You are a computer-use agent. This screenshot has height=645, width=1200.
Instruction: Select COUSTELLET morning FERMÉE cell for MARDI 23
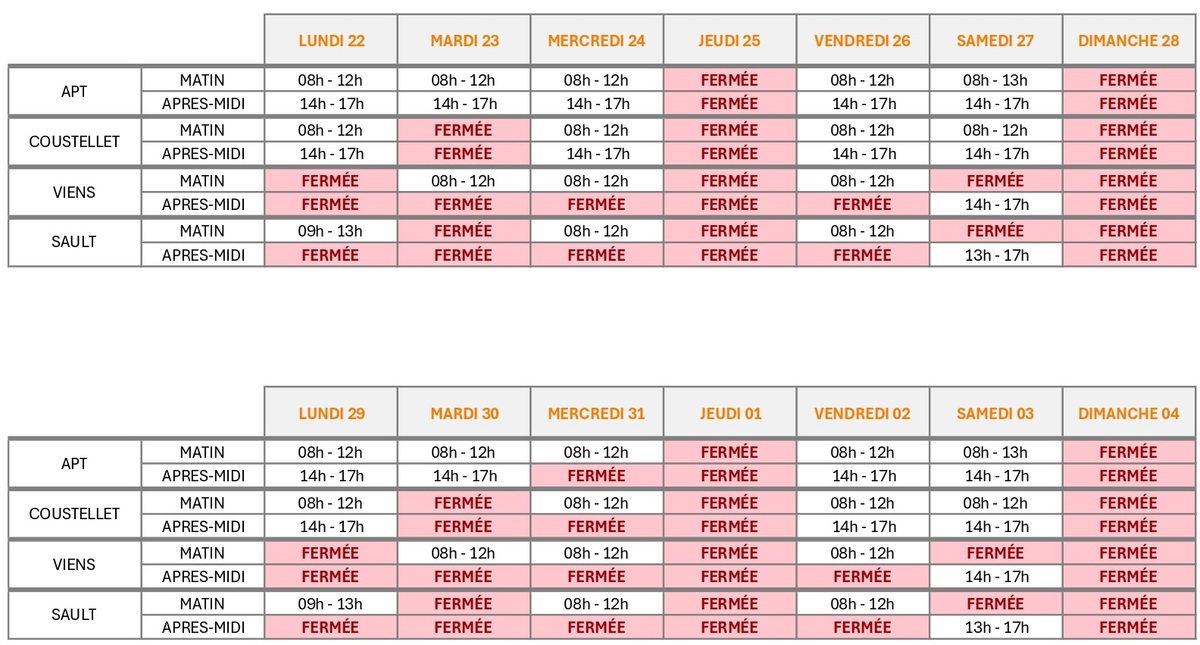pyautogui.click(x=464, y=130)
